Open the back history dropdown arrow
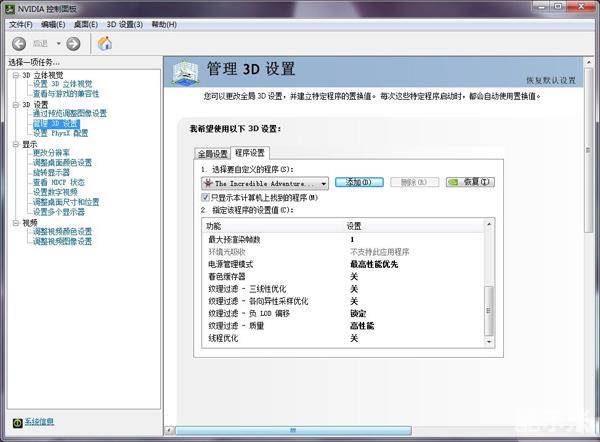The width and height of the screenshot is (600, 442). pyautogui.click(x=58, y=43)
